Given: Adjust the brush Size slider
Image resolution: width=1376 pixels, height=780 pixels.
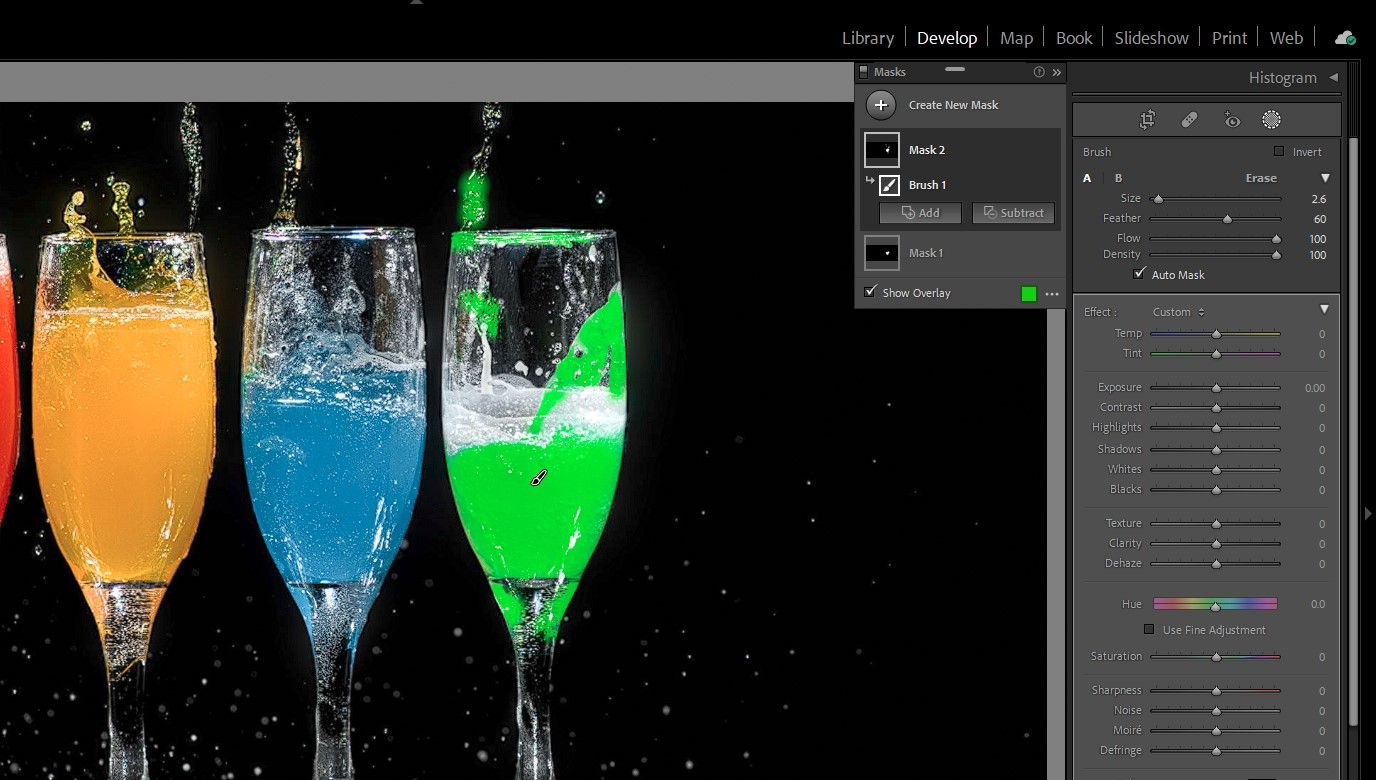Looking at the screenshot, I should pos(1215,199).
